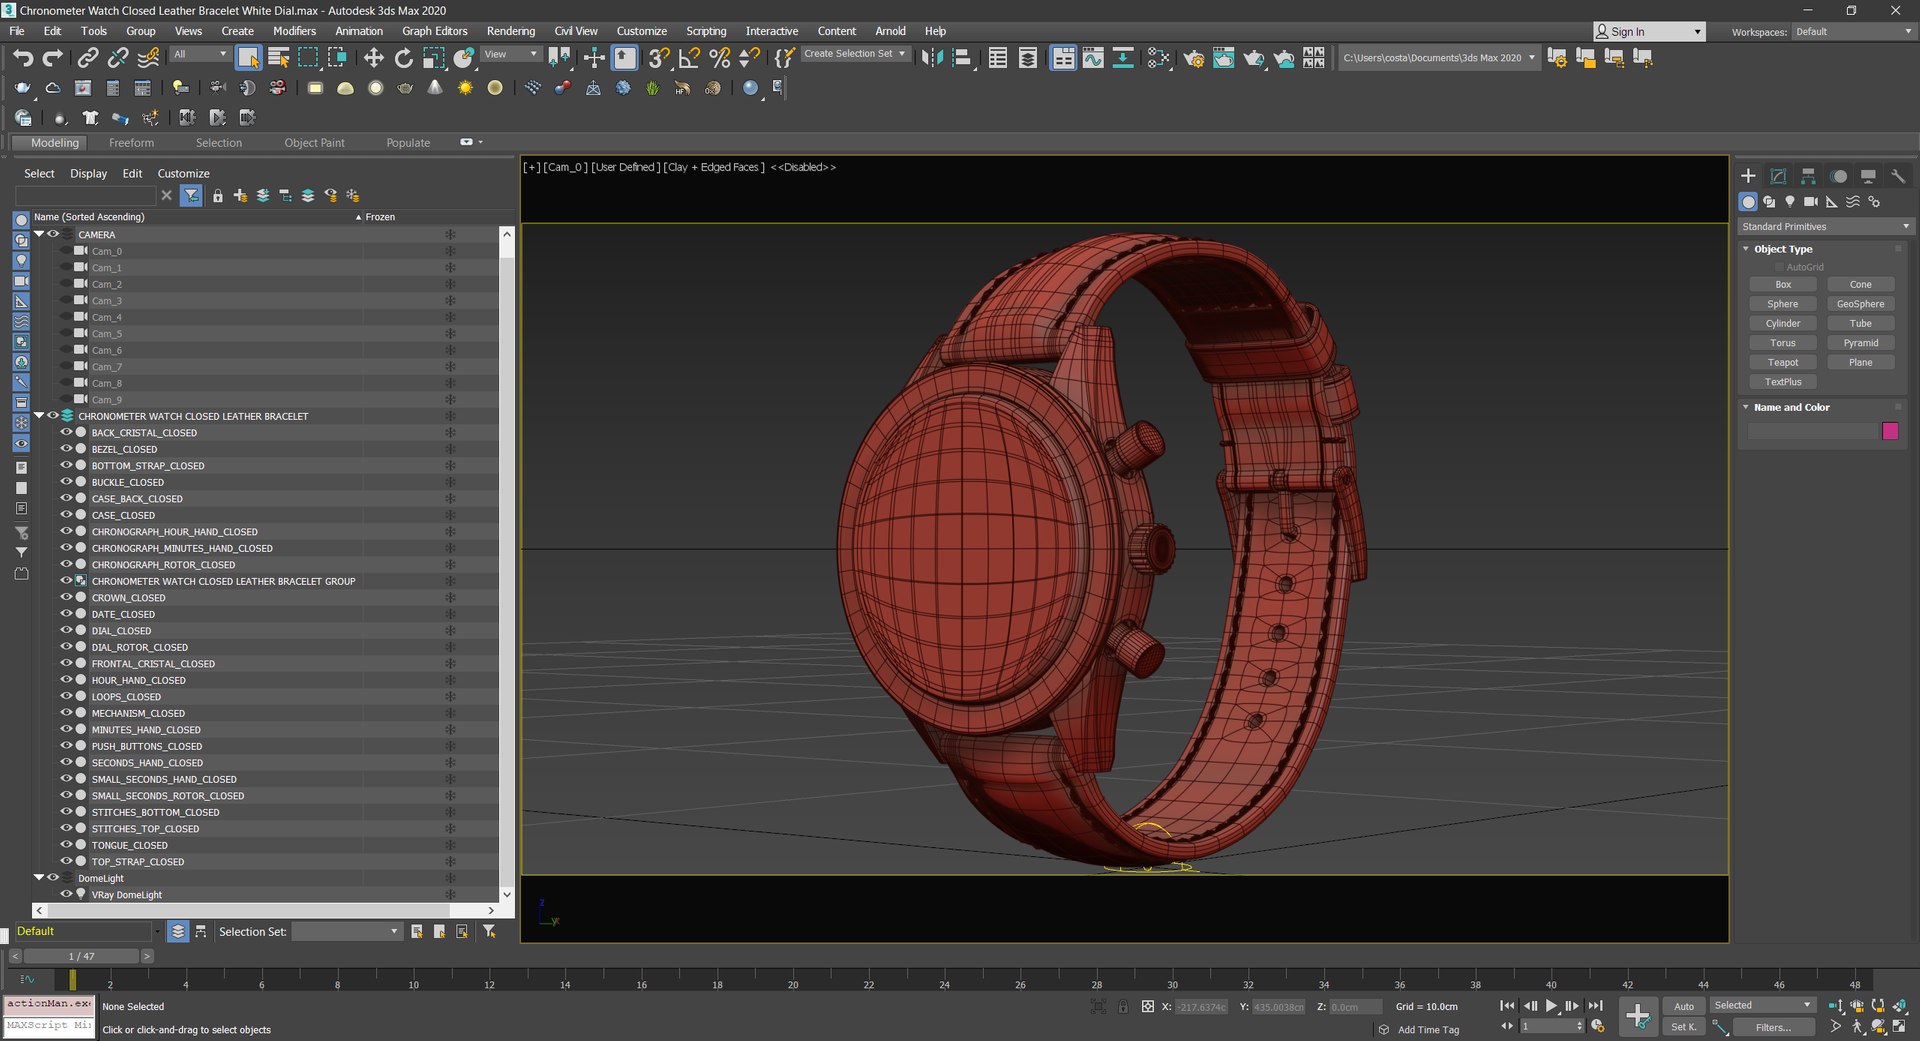Toggle the Angle Snap tool
1920x1041 pixels.
click(689, 58)
